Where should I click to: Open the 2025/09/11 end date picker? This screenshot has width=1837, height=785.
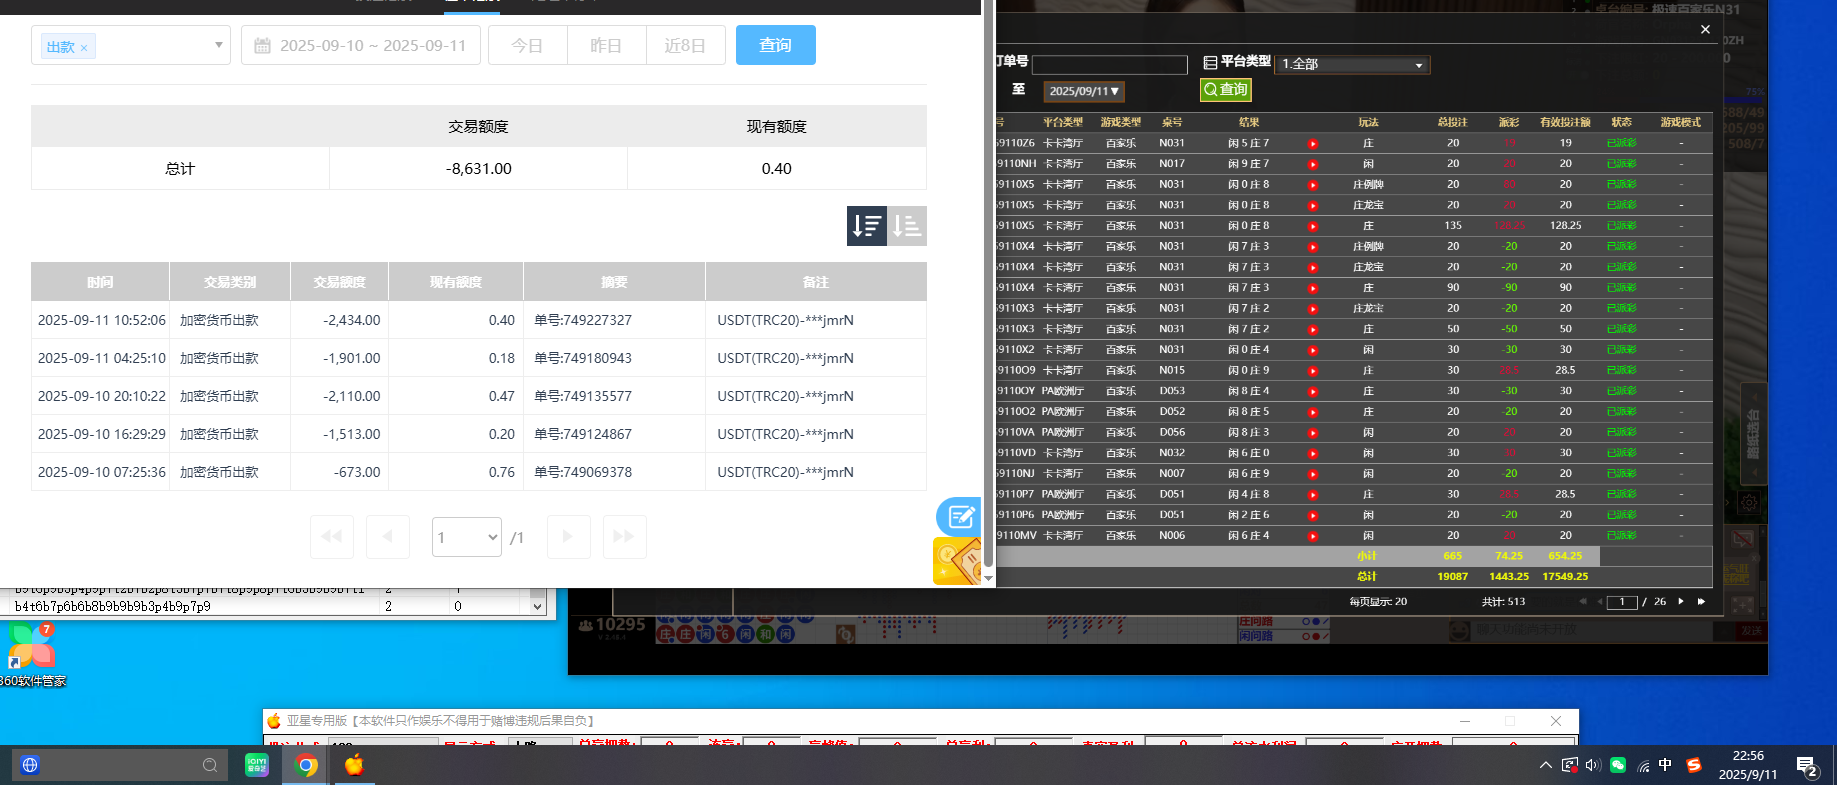[x=1084, y=91]
